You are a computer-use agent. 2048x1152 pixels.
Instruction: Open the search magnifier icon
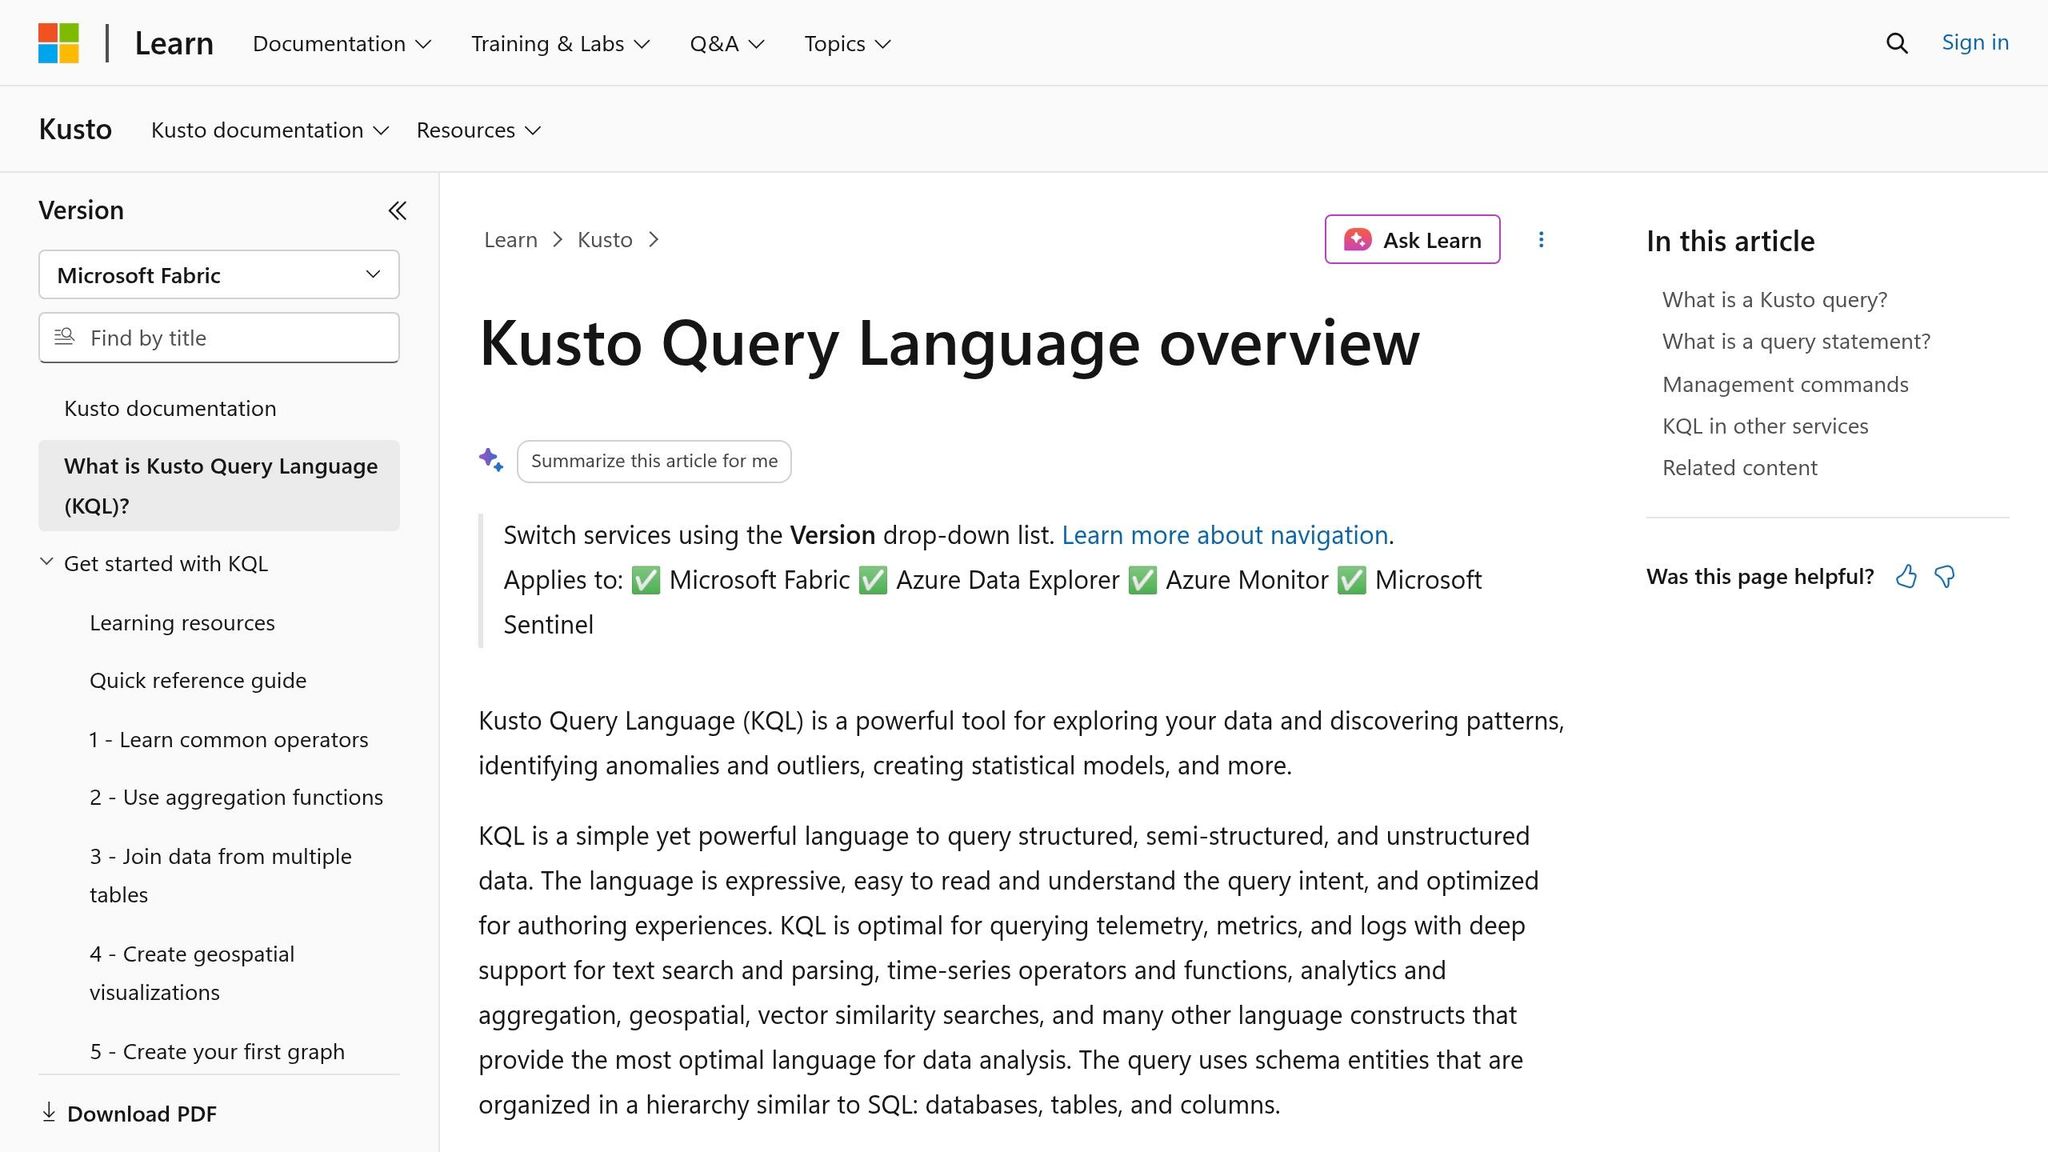[x=1897, y=43]
